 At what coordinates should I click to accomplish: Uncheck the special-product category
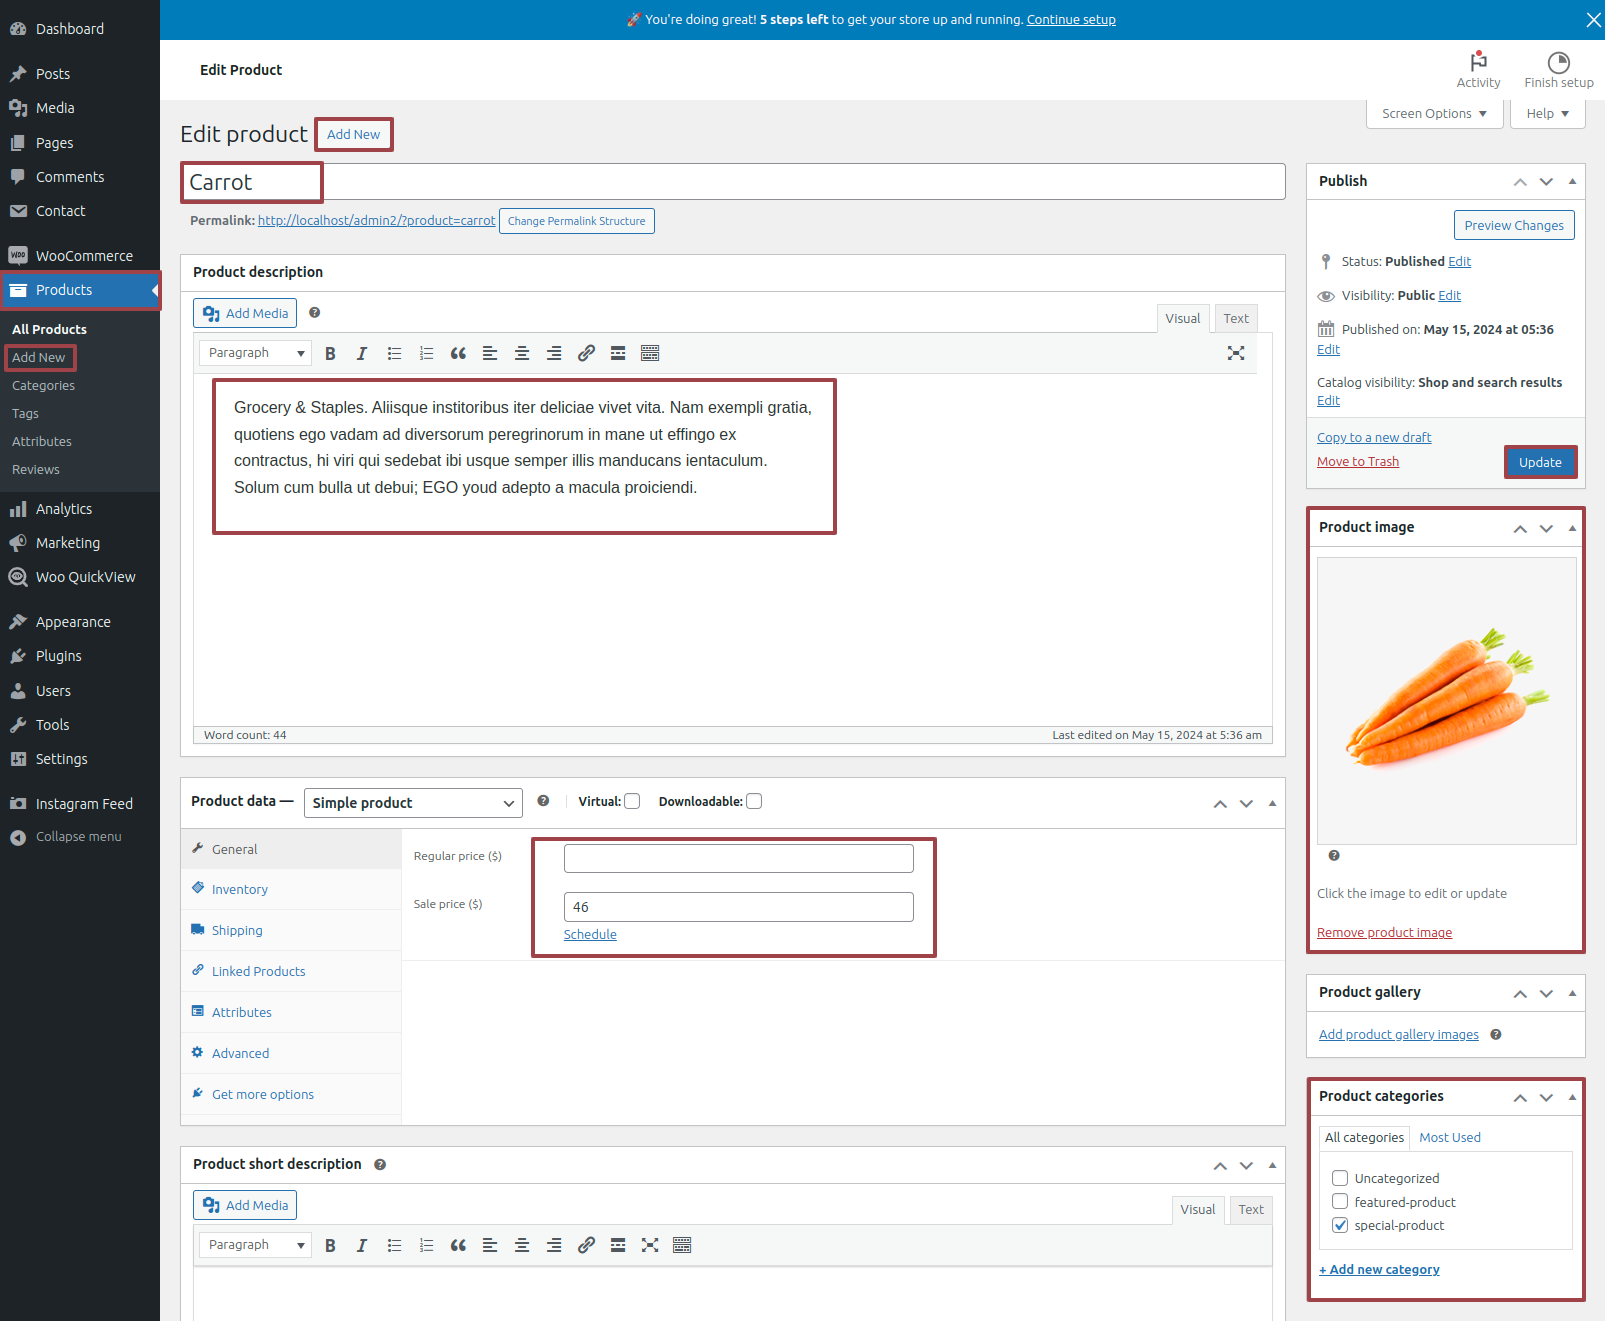click(x=1340, y=1225)
